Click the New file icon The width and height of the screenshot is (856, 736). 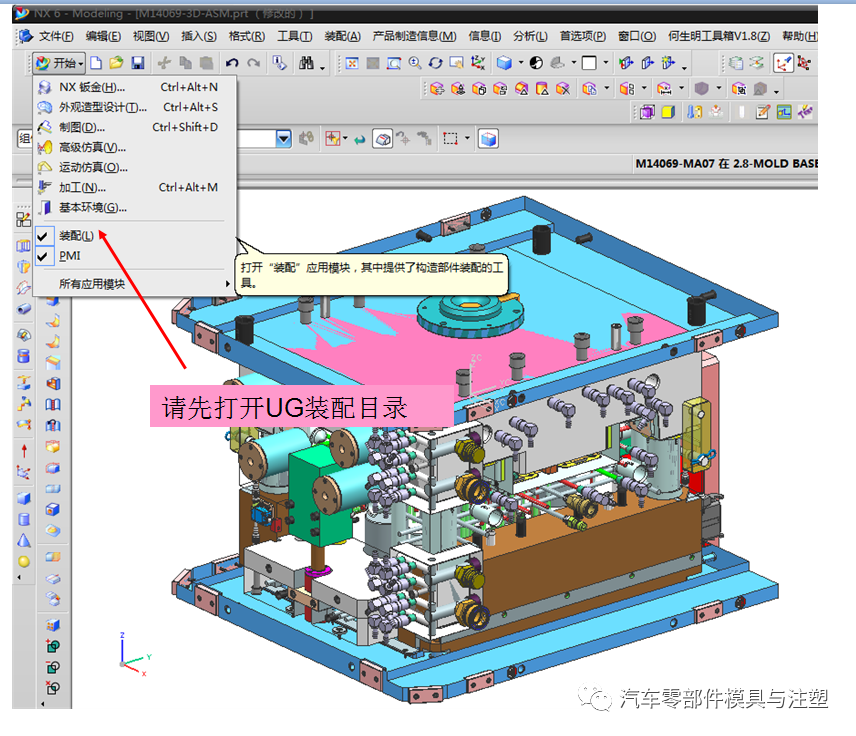pyautogui.click(x=96, y=63)
